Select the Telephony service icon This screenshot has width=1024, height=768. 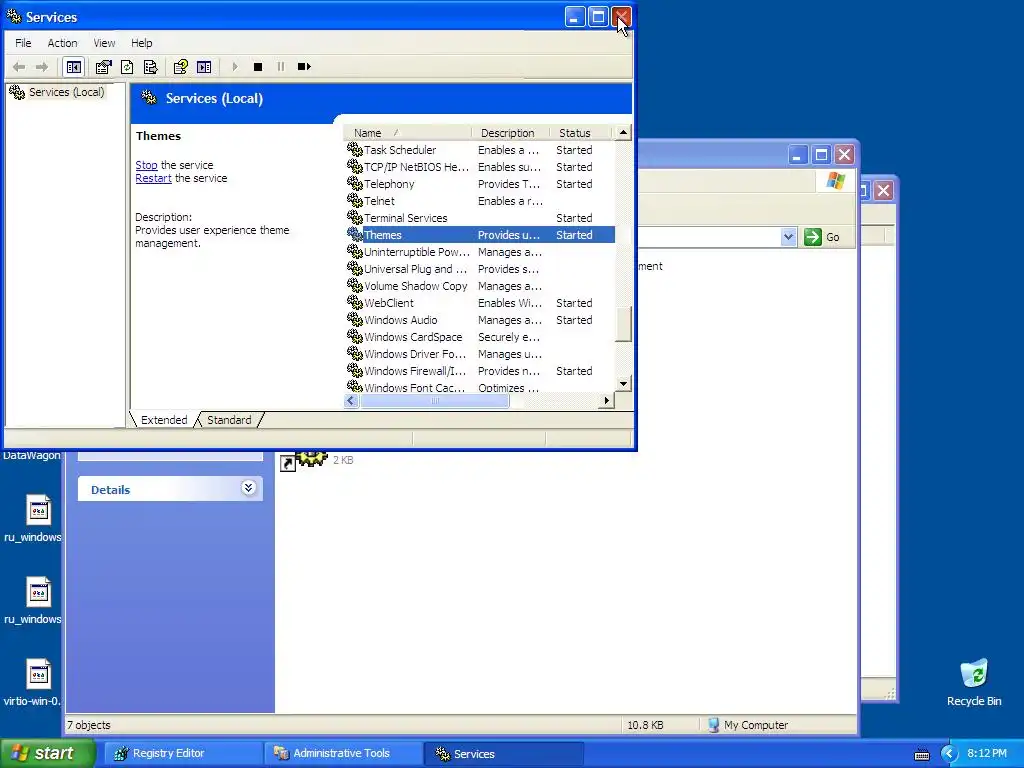point(355,184)
